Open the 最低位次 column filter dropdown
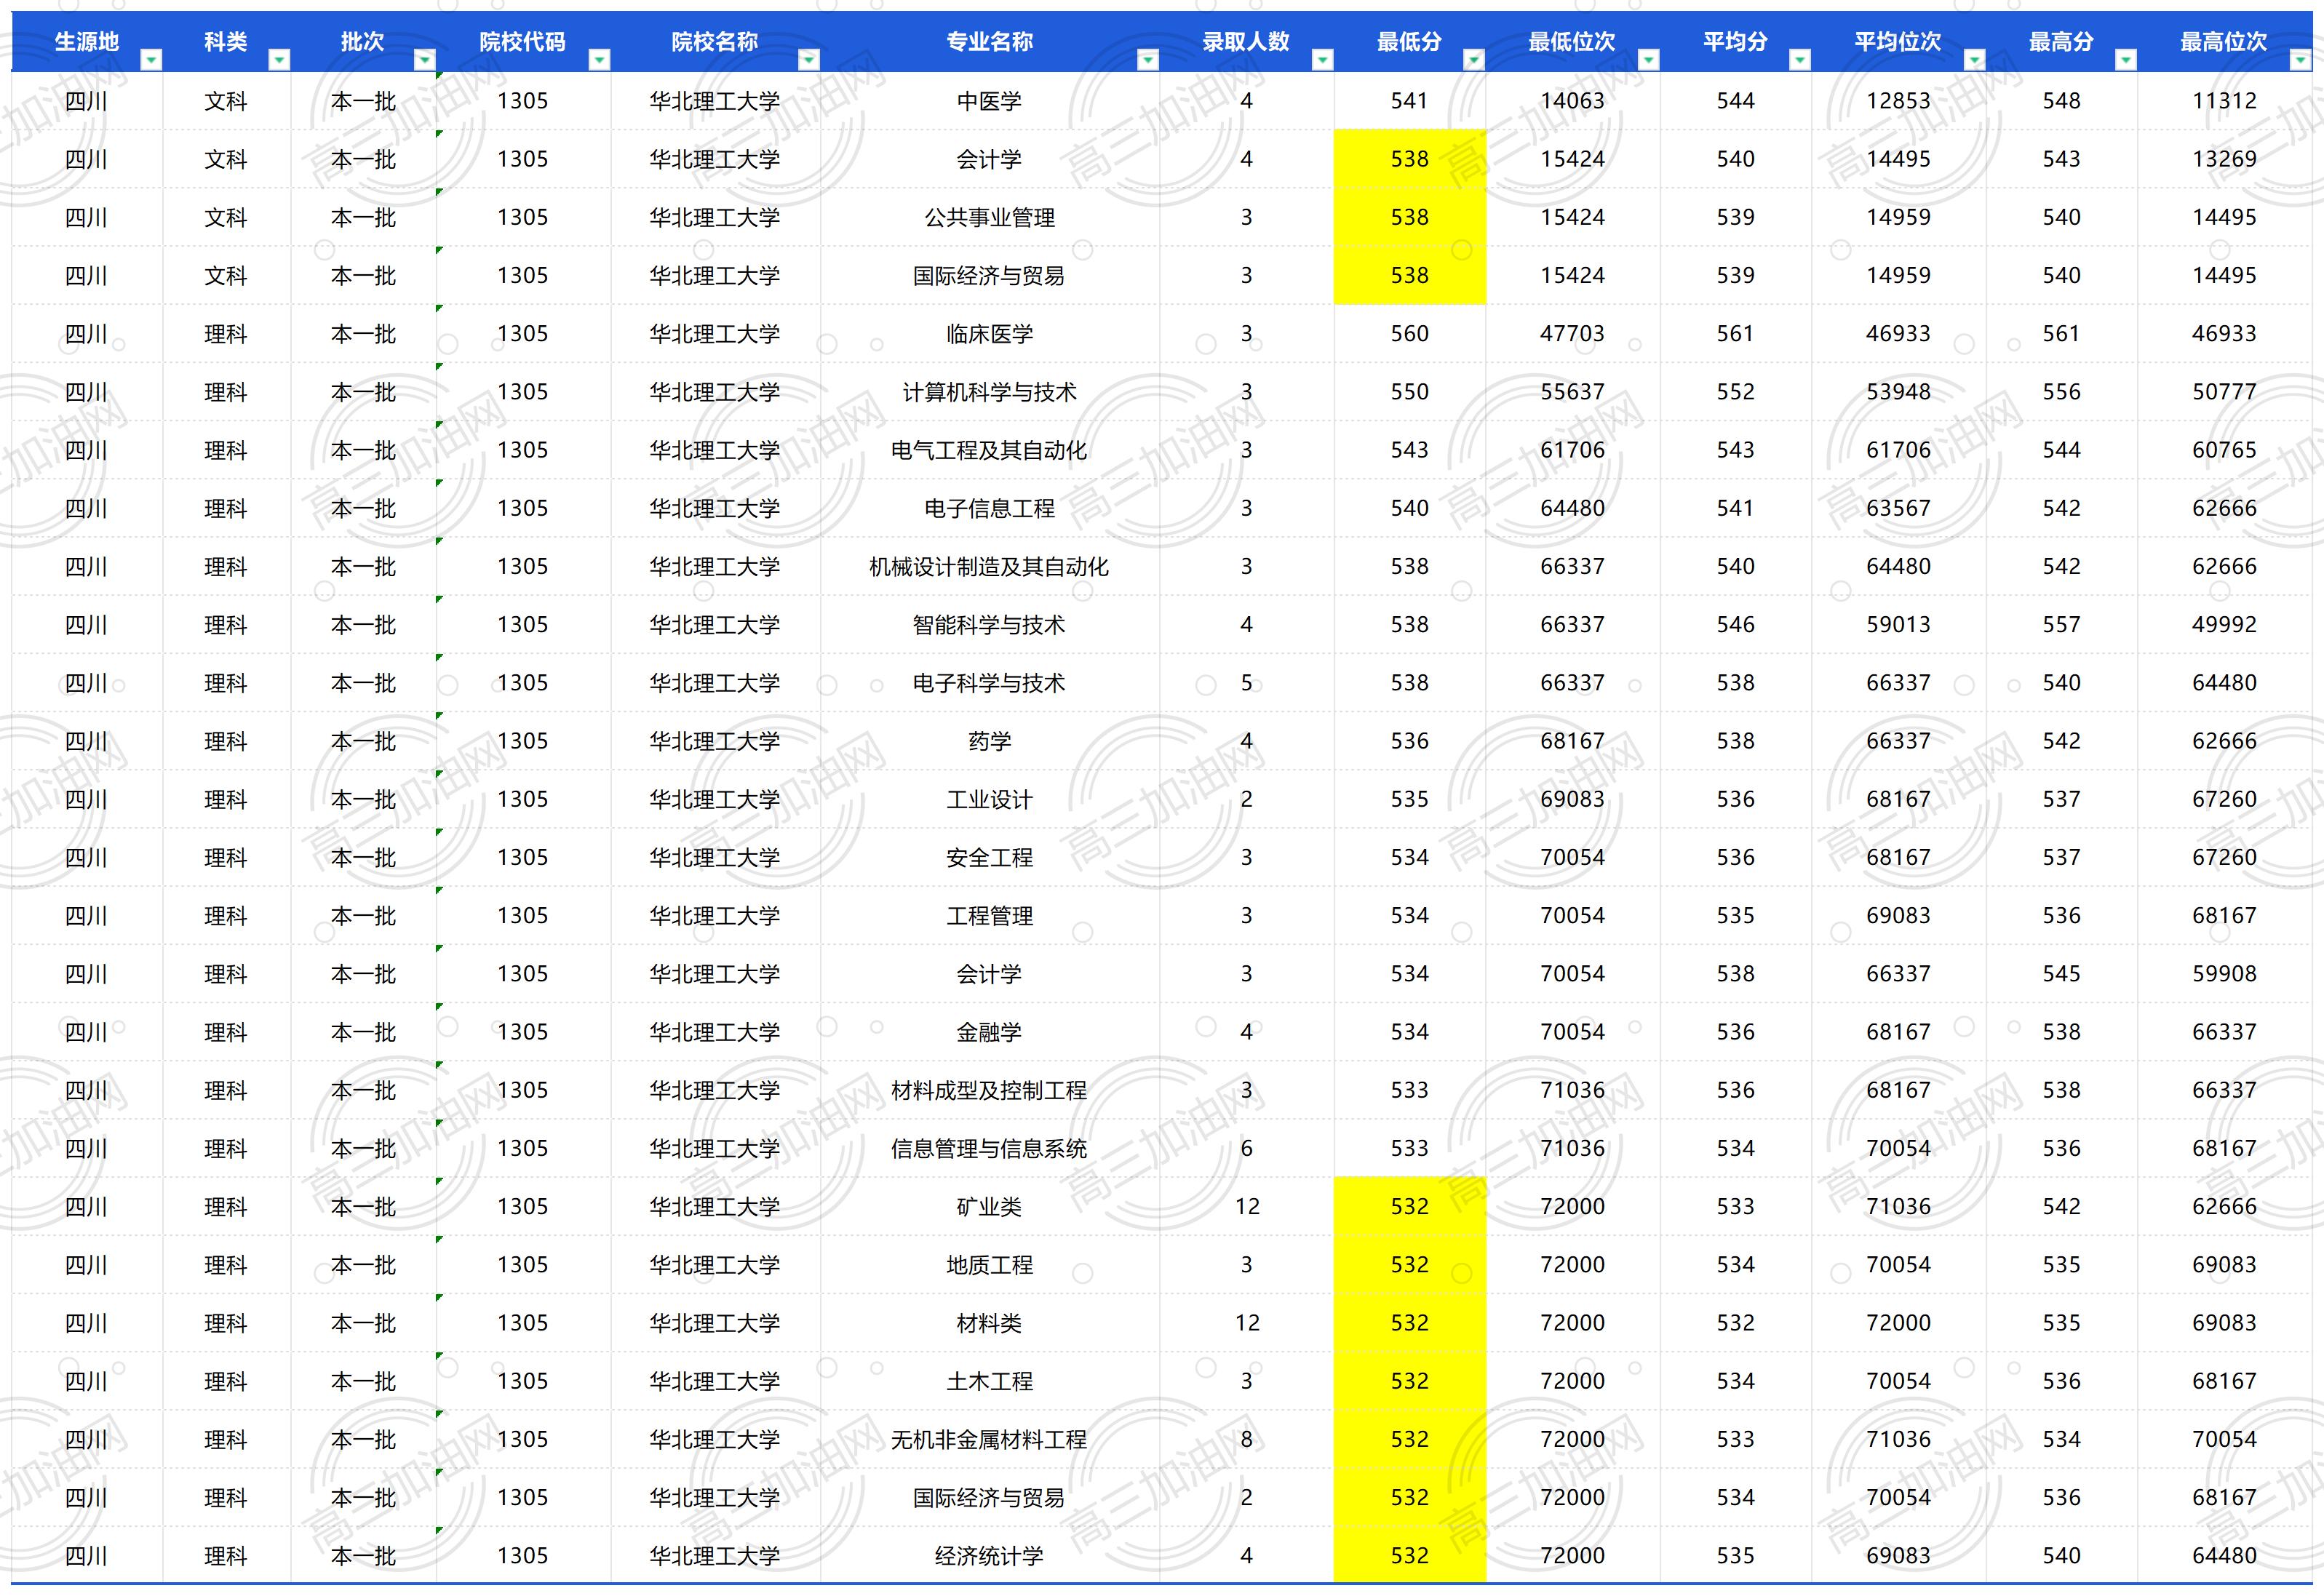 1648,60
